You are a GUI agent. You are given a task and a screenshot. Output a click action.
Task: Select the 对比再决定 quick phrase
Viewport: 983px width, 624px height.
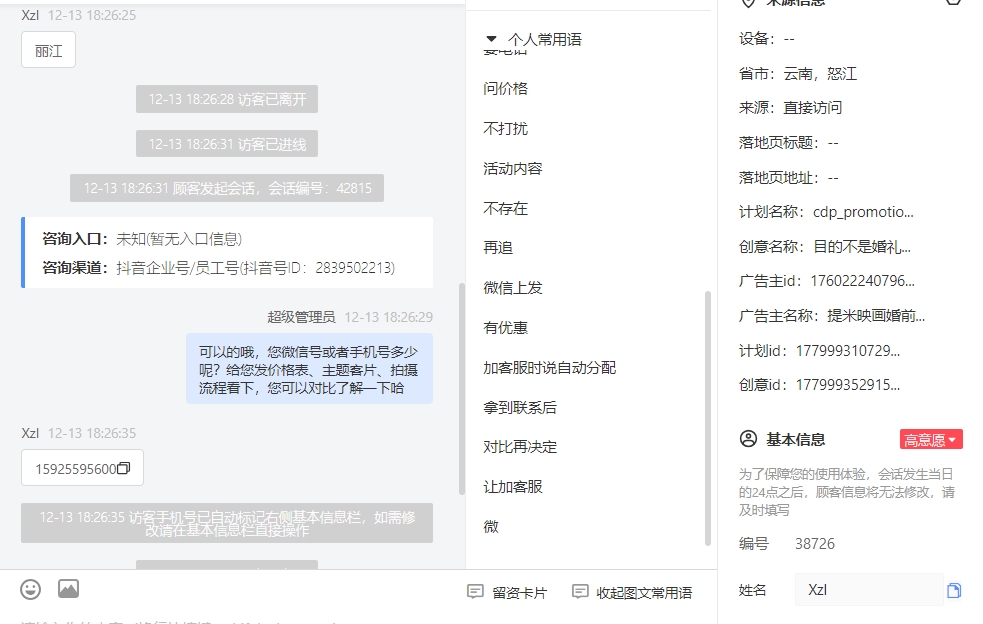(x=520, y=447)
